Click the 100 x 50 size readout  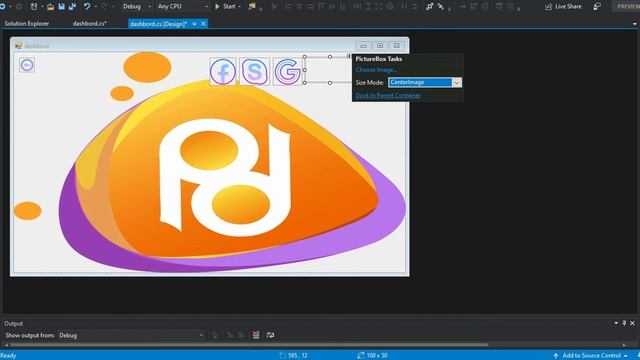pyautogui.click(x=373, y=356)
